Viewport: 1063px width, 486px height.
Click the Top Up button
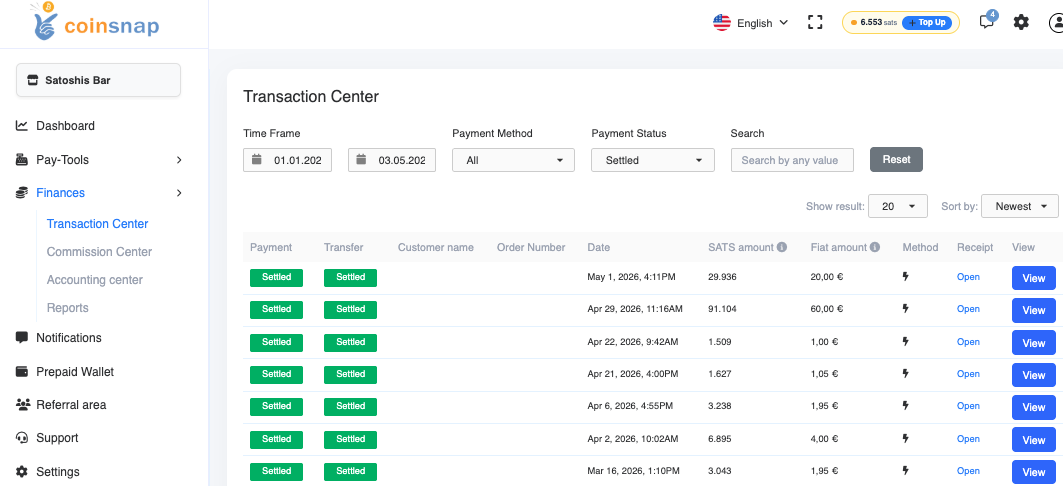(927, 22)
